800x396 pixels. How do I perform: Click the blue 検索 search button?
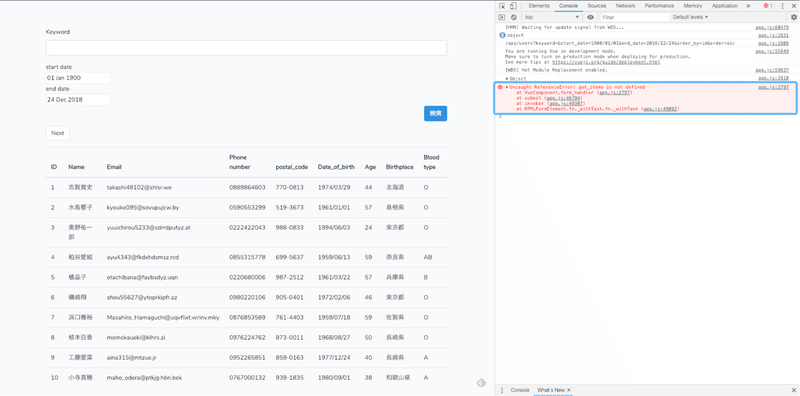[x=435, y=113]
